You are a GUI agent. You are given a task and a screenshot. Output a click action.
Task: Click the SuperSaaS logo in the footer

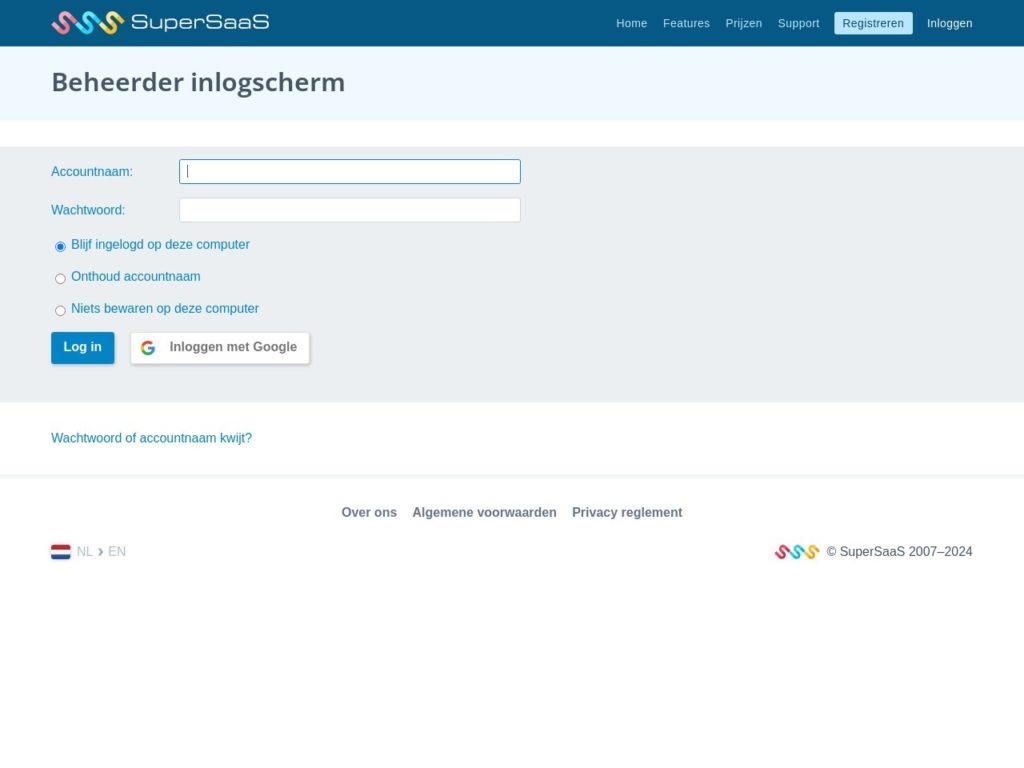pos(796,551)
